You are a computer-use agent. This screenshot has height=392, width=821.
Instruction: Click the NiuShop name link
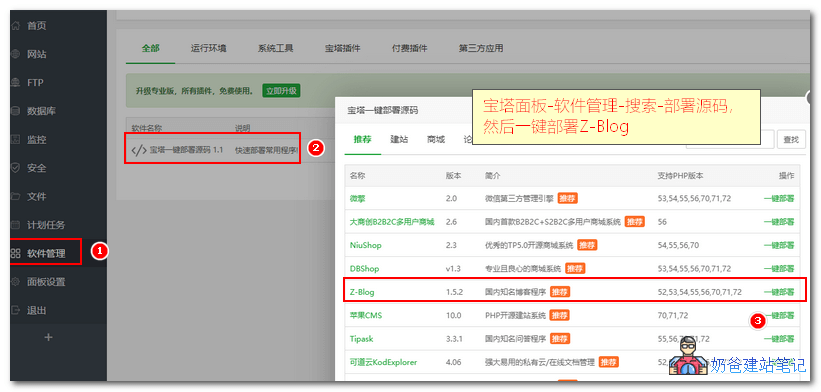pyautogui.click(x=365, y=245)
